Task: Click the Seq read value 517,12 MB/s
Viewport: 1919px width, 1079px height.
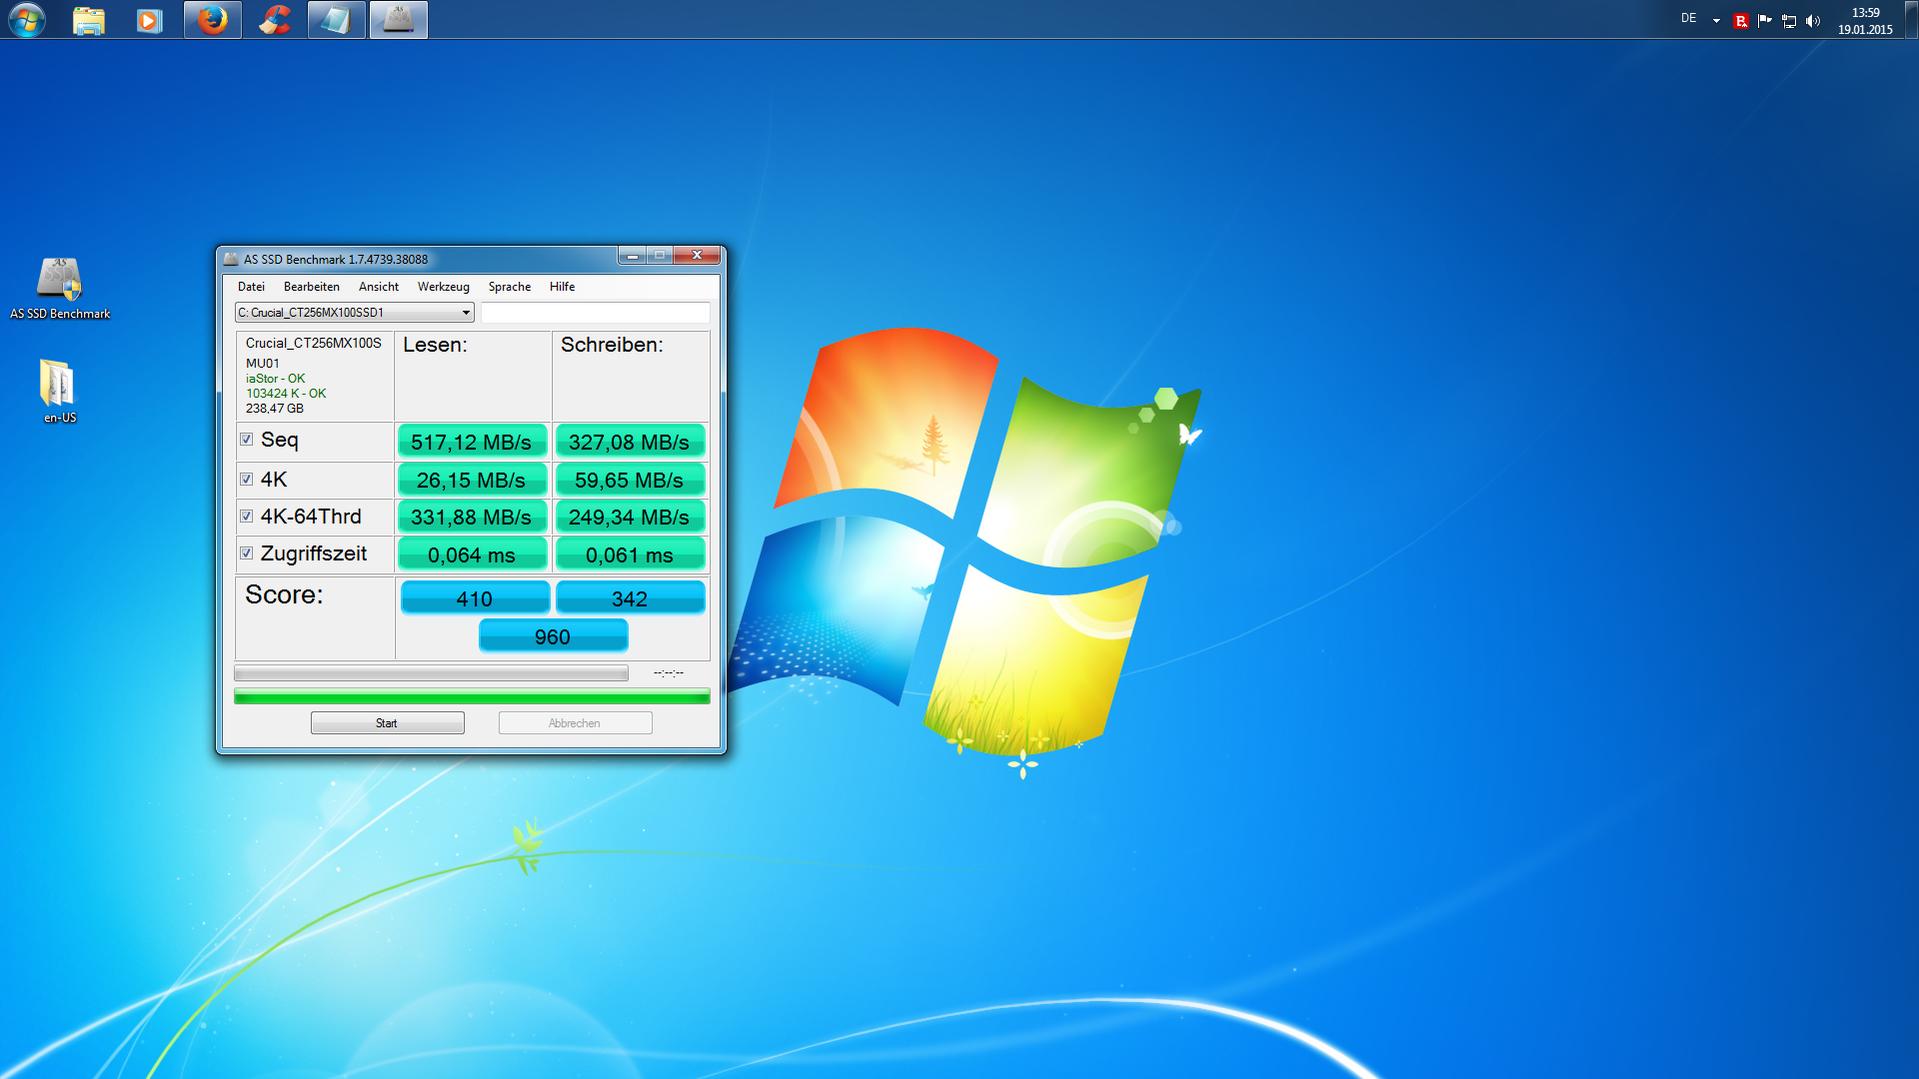Action: tap(472, 441)
